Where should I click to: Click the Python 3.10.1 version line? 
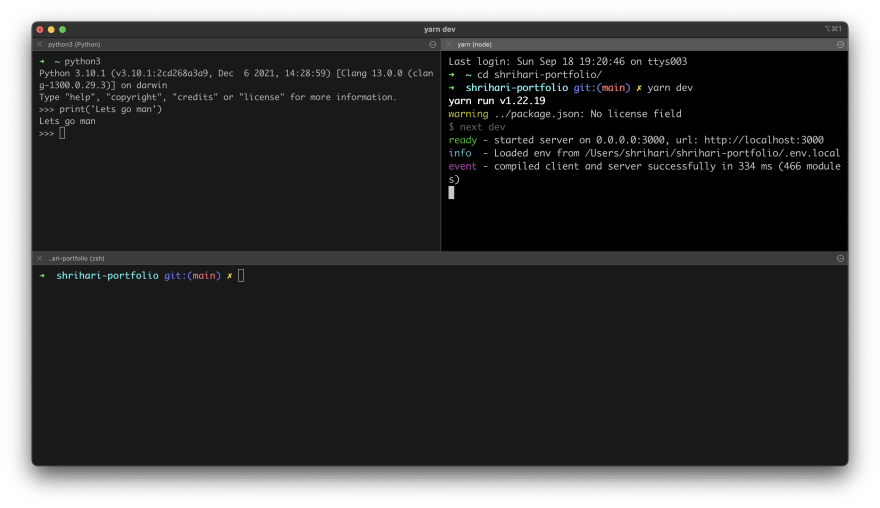[236, 79]
